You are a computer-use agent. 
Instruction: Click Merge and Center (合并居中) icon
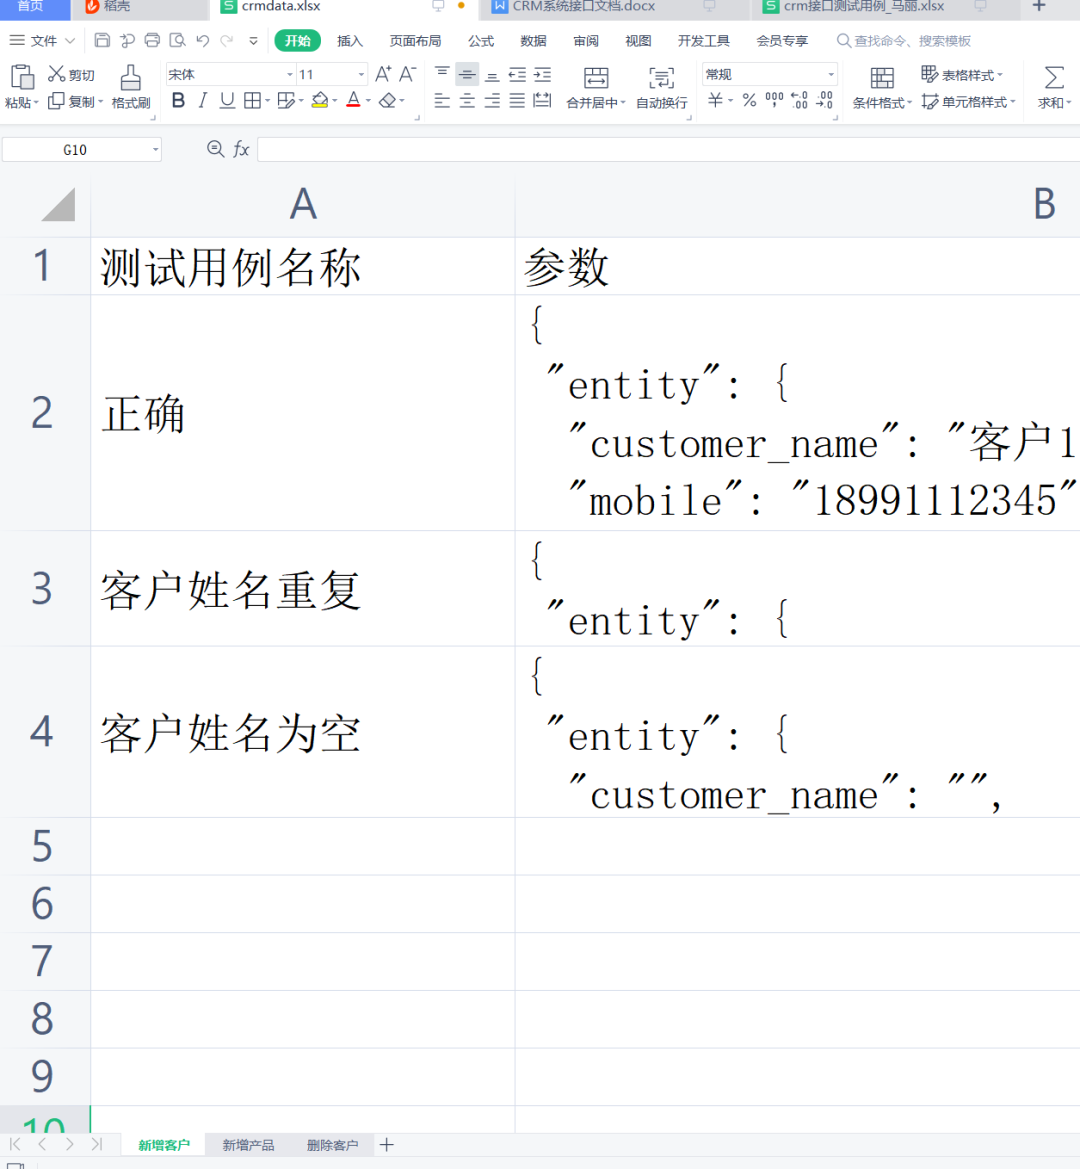pos(596,78)
